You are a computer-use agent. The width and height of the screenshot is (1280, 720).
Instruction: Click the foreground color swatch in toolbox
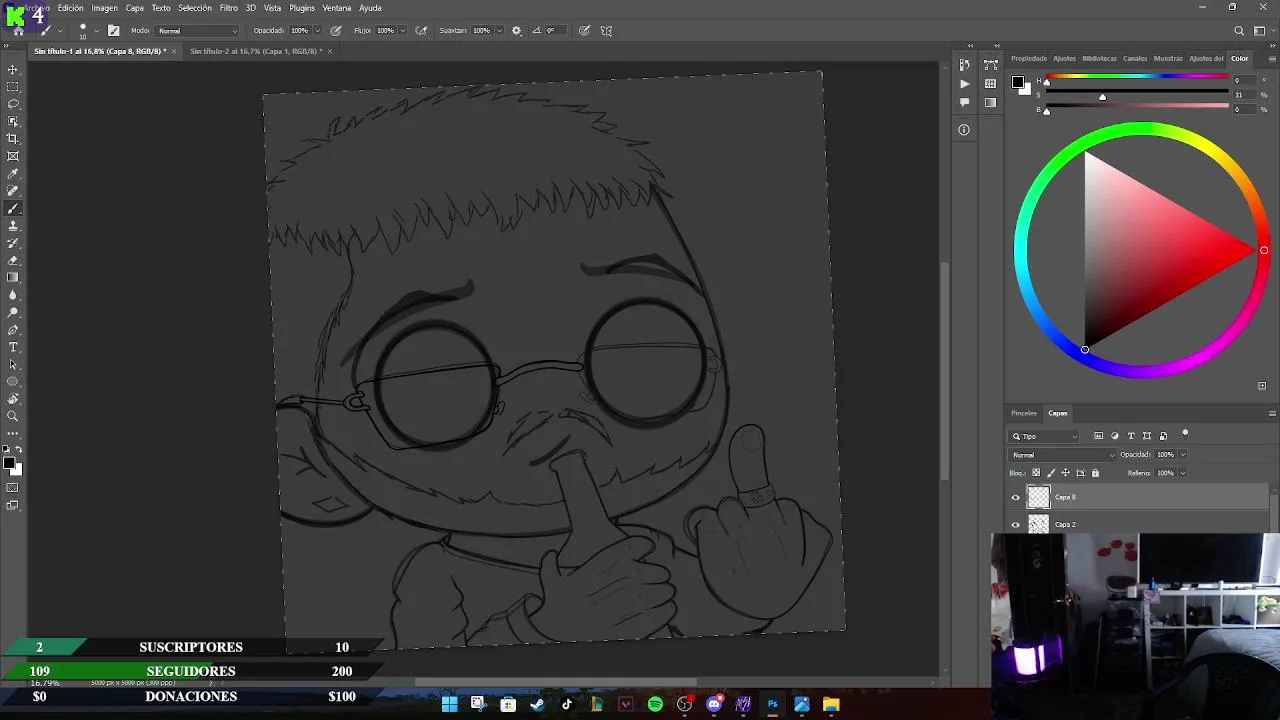pos(9,463)
